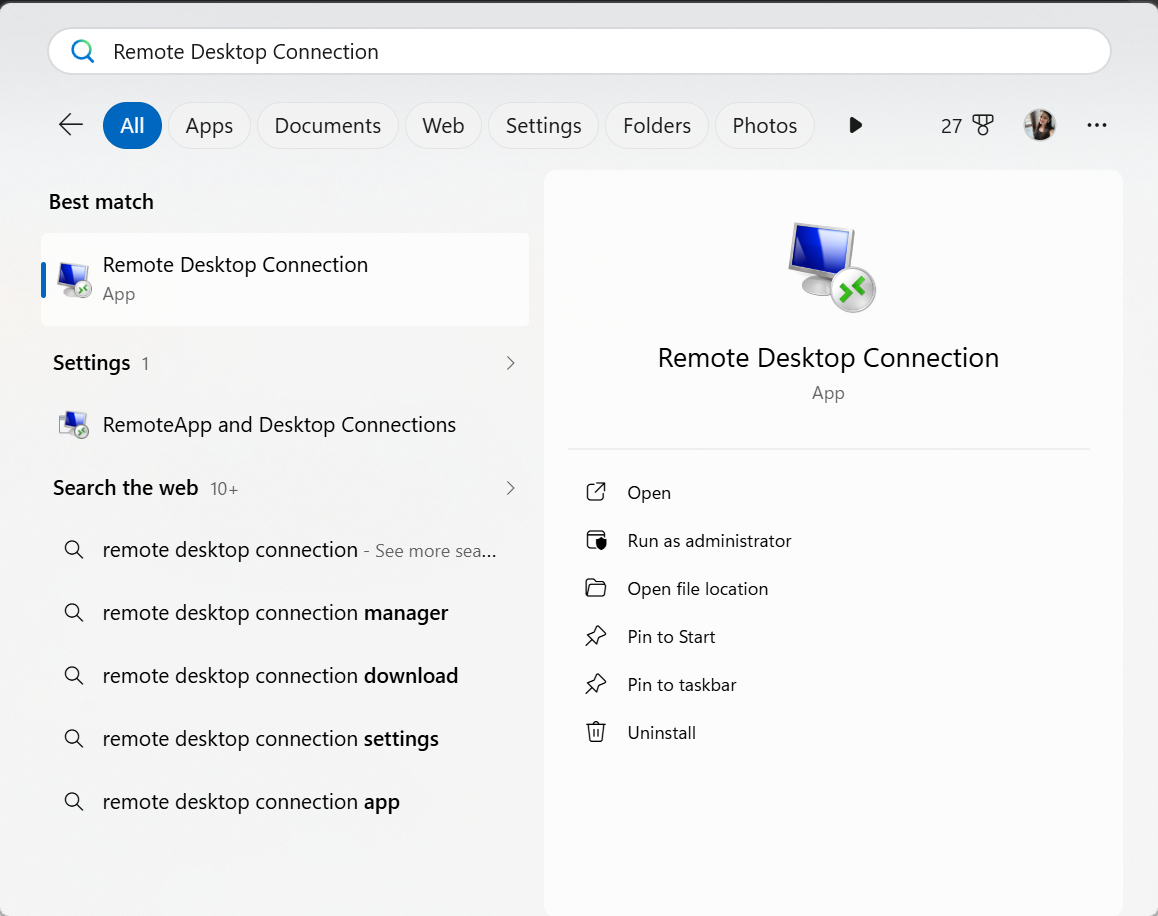Select suggestion 'remote desktop connection manager'
1158x916 pixels.
[285, 613]
